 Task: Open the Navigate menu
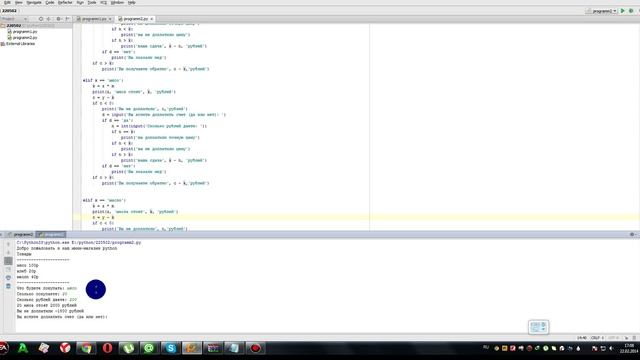tap(34, 2)
